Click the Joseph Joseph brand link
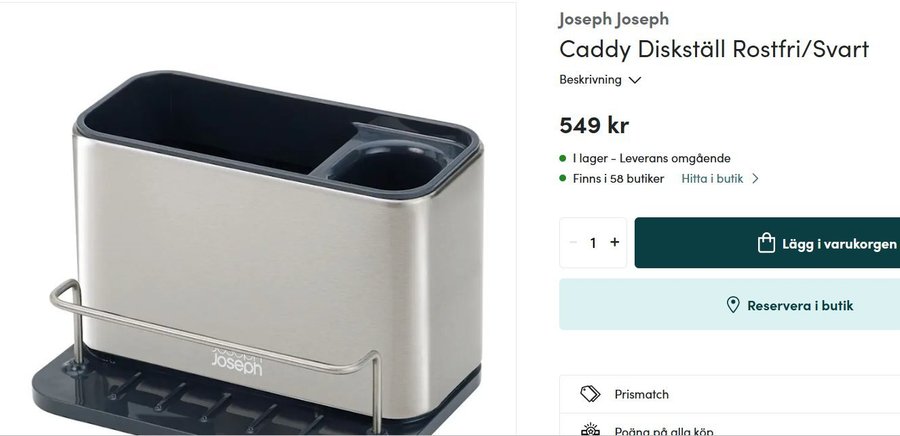This screenshot has height=436, width=900. 614,19
